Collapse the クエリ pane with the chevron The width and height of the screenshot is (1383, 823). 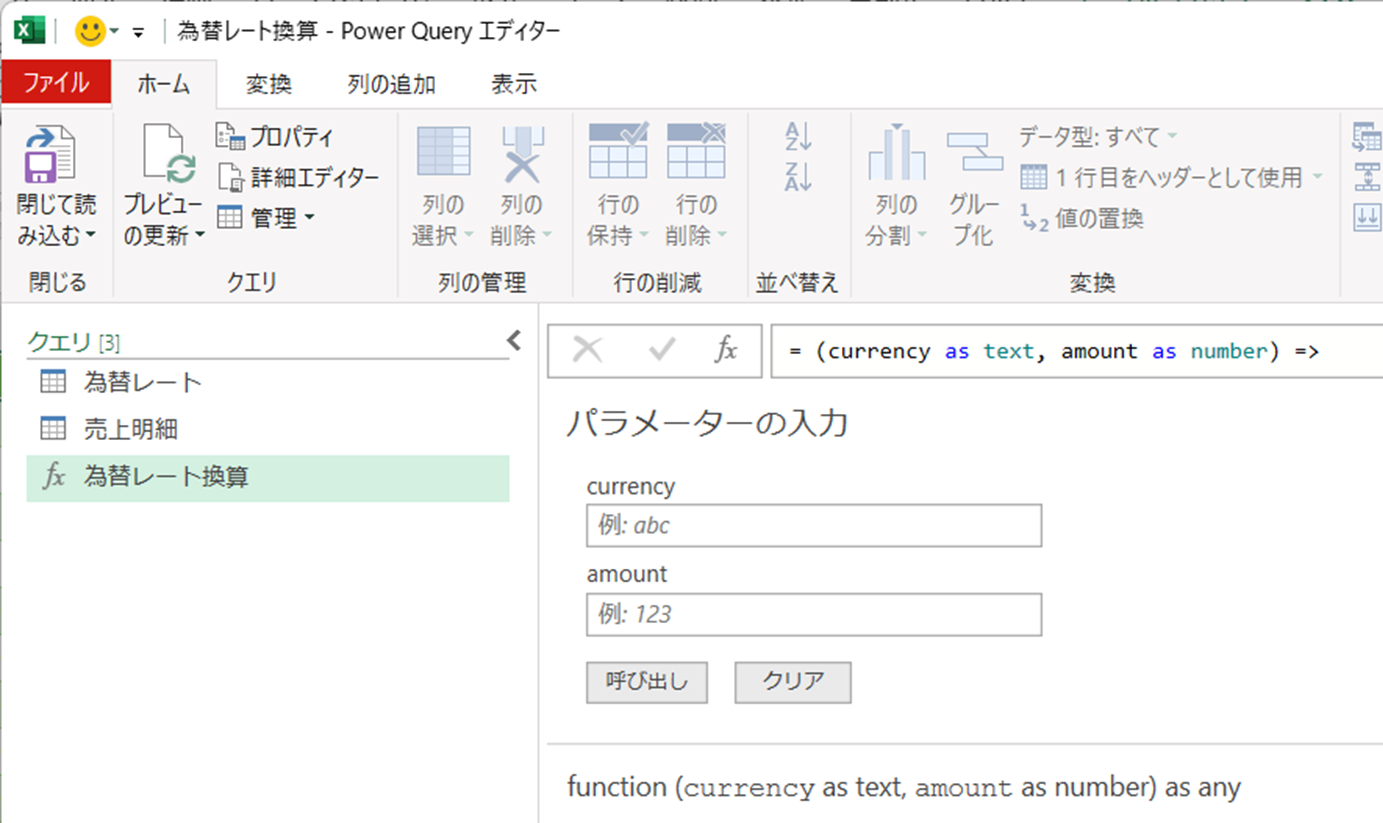click(514, 341)
